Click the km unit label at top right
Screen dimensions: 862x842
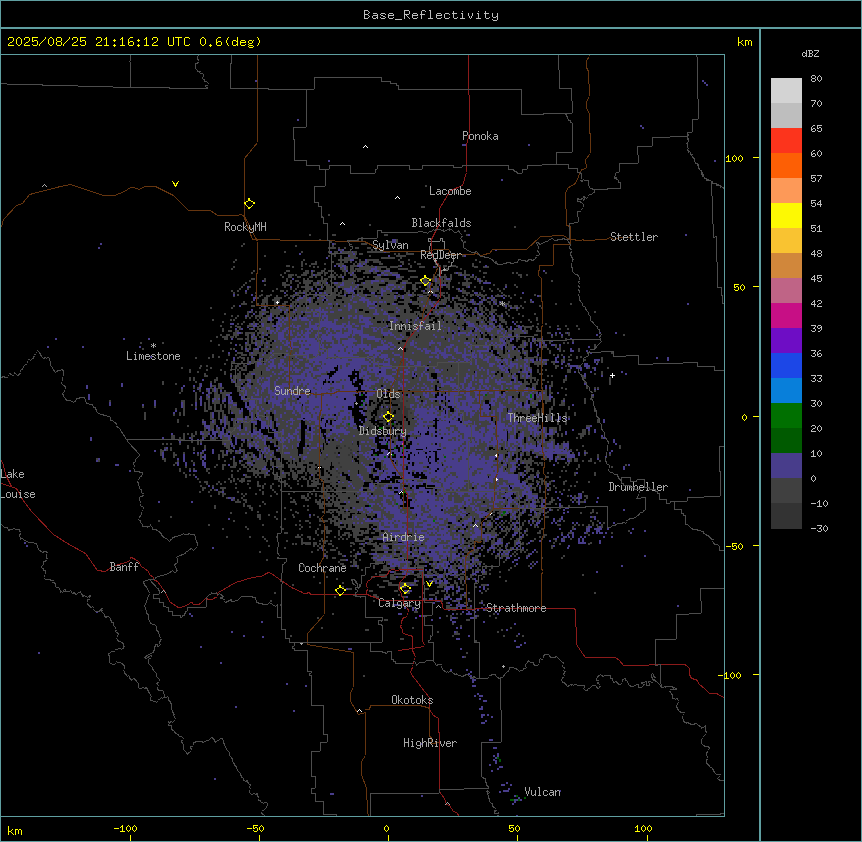pos(744,42)
